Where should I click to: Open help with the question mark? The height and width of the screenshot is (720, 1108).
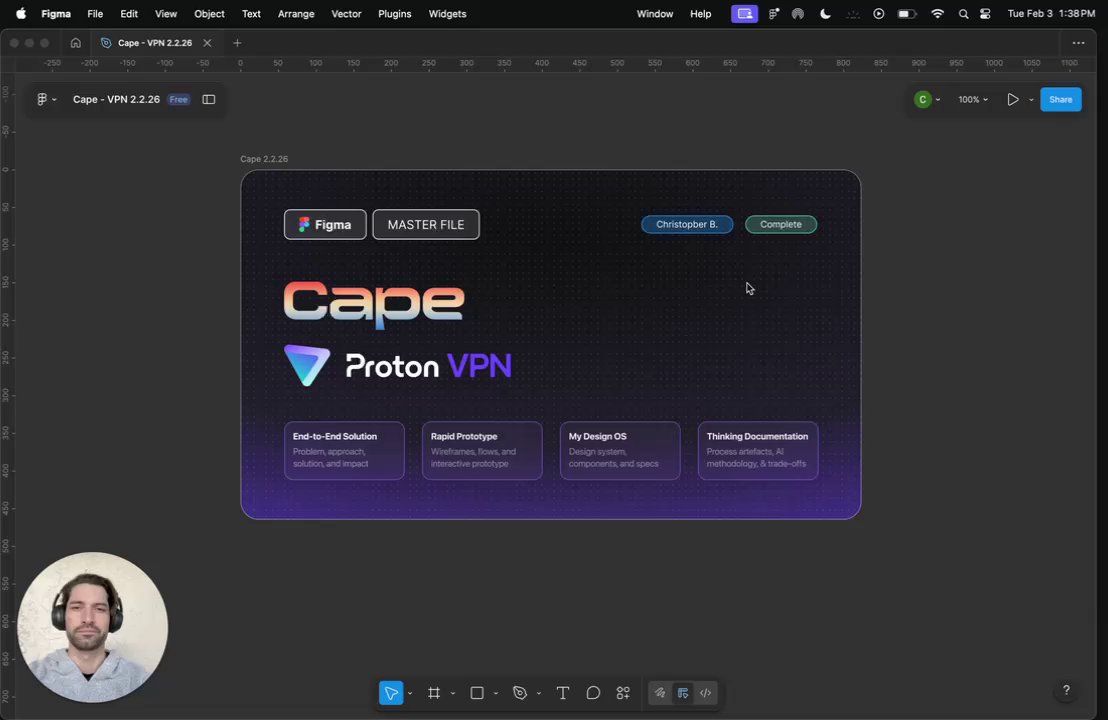[1066, 690]
